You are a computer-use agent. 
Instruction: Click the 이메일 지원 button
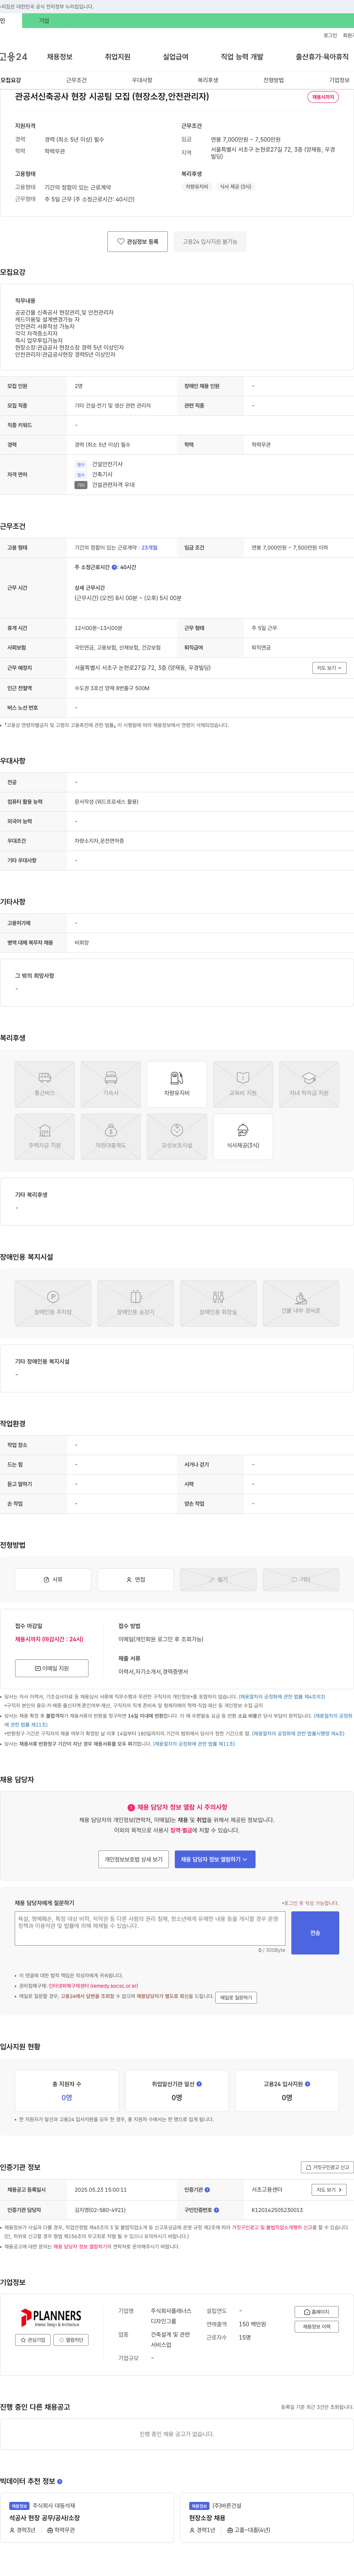[52, 1668]
